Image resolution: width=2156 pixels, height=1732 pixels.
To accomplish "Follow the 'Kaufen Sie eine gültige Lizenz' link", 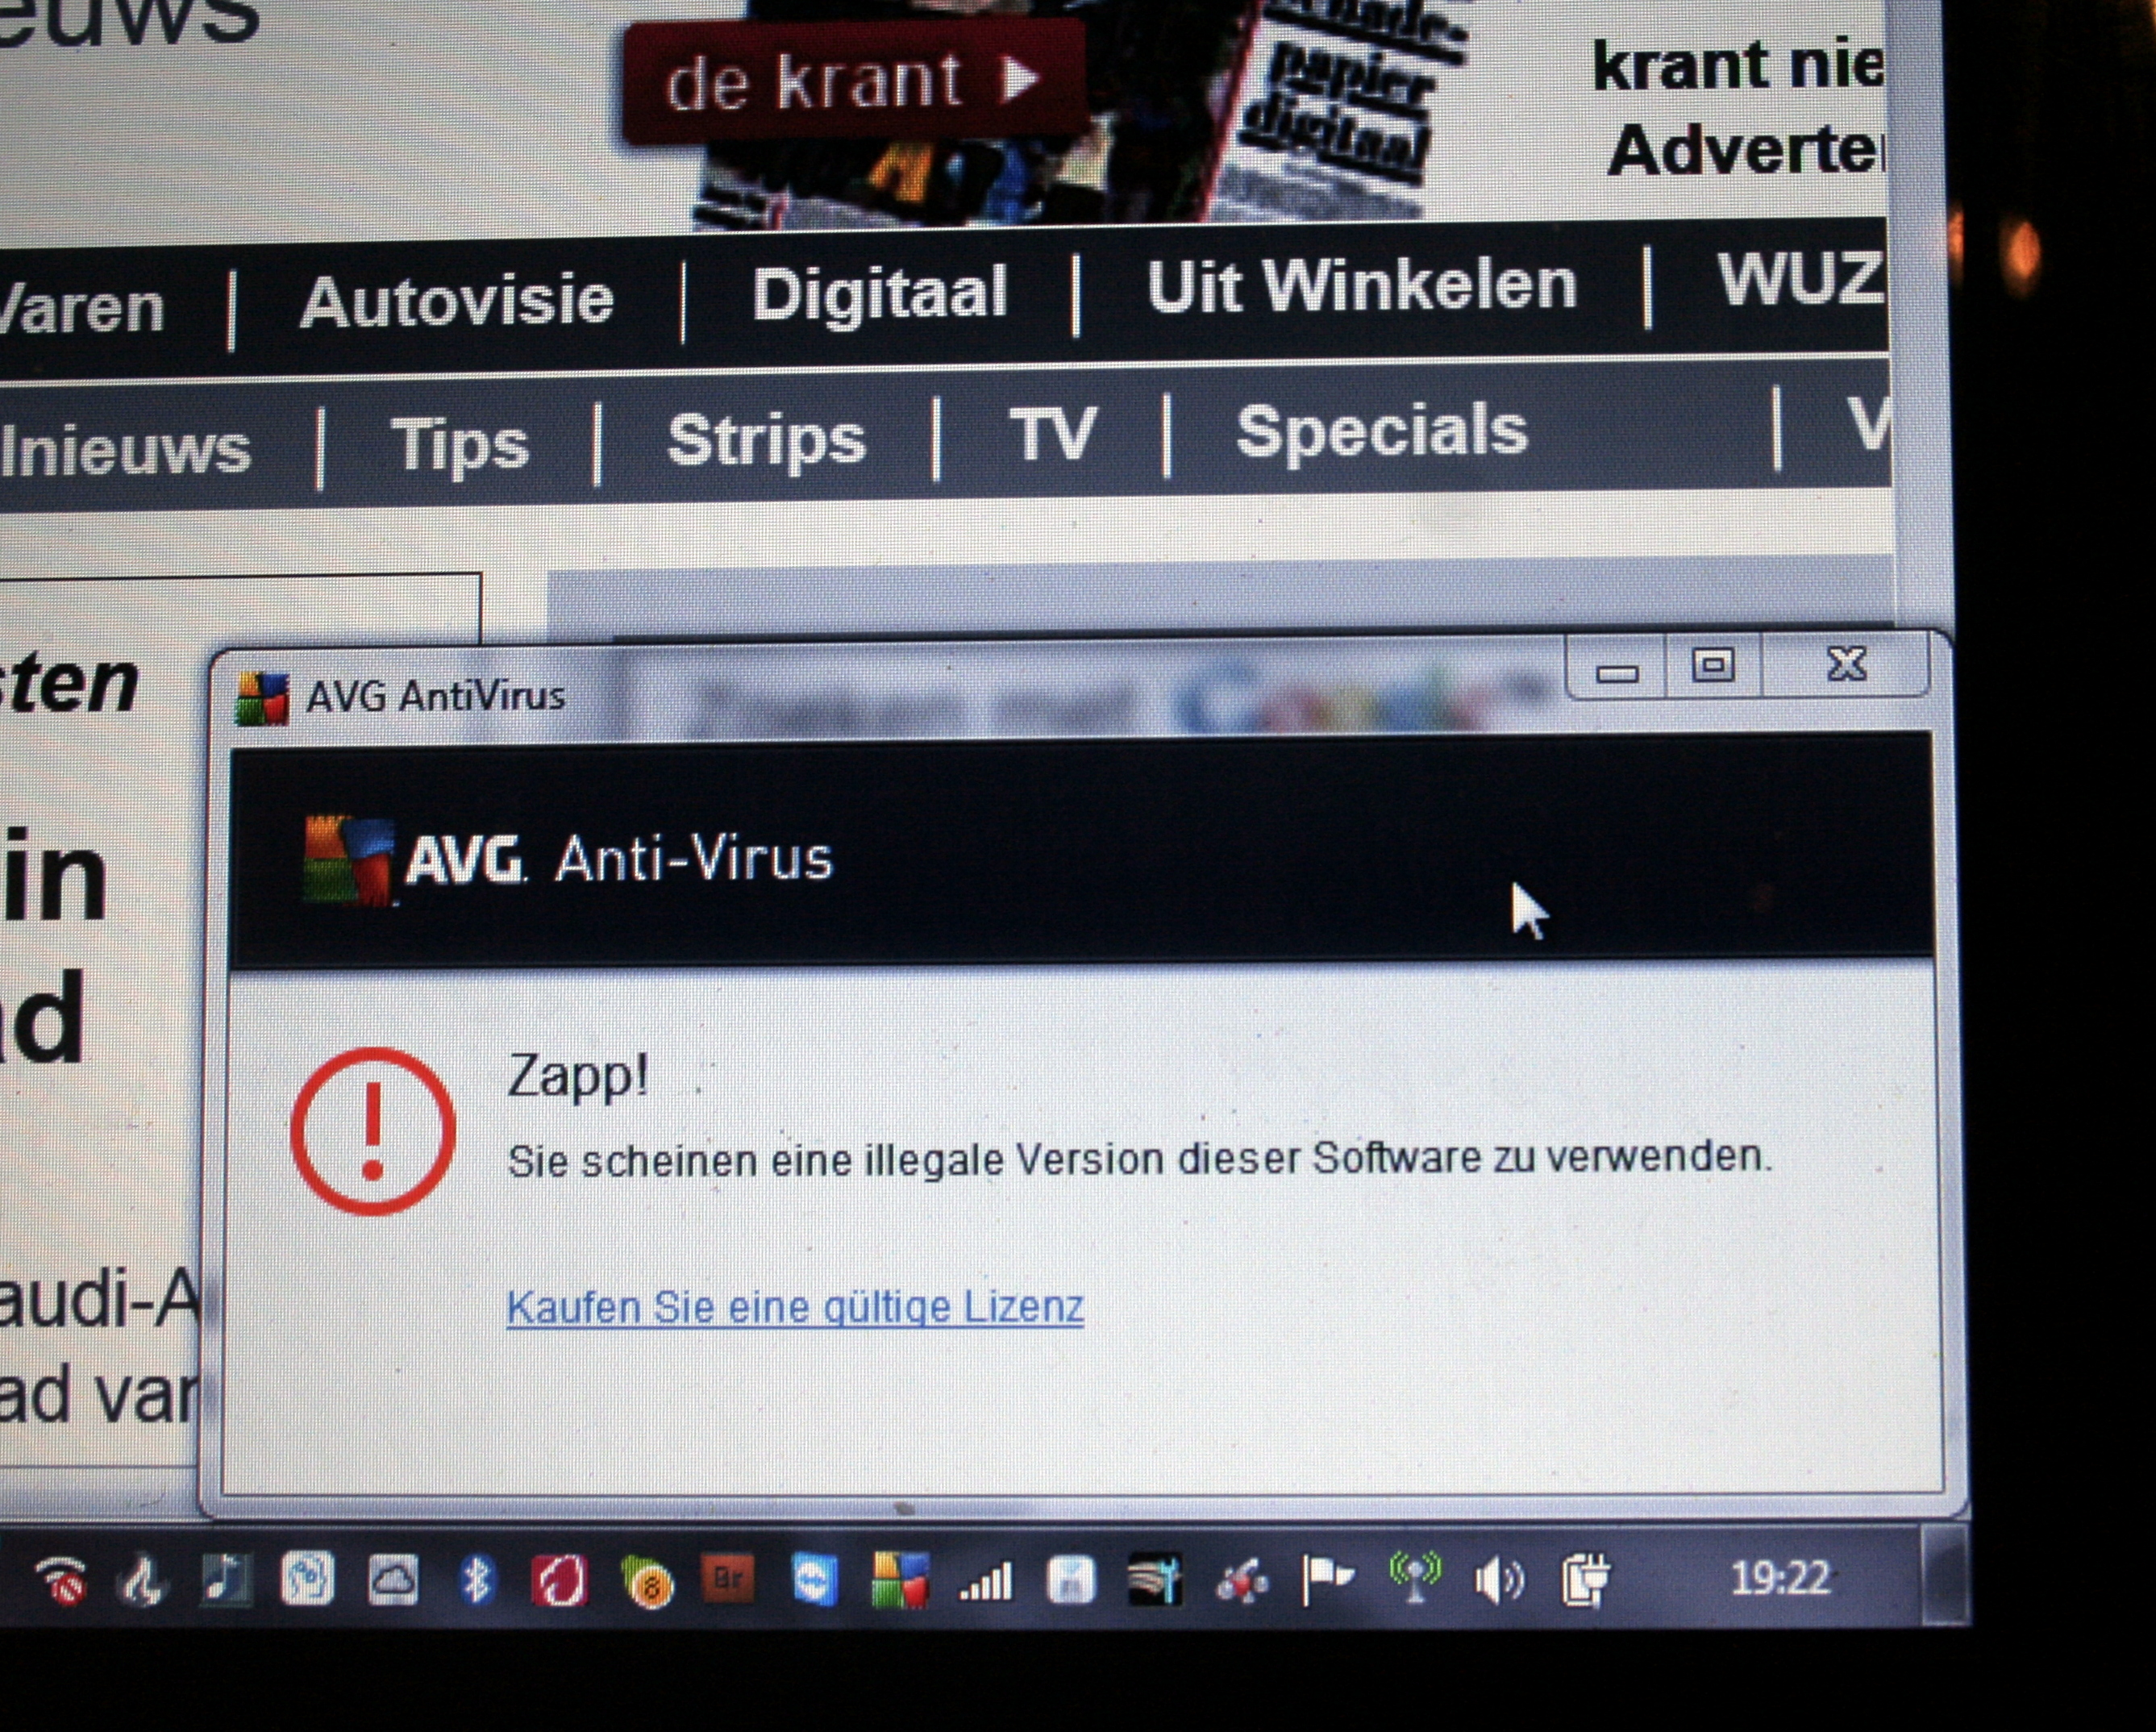I will (x=795, y=1307).
